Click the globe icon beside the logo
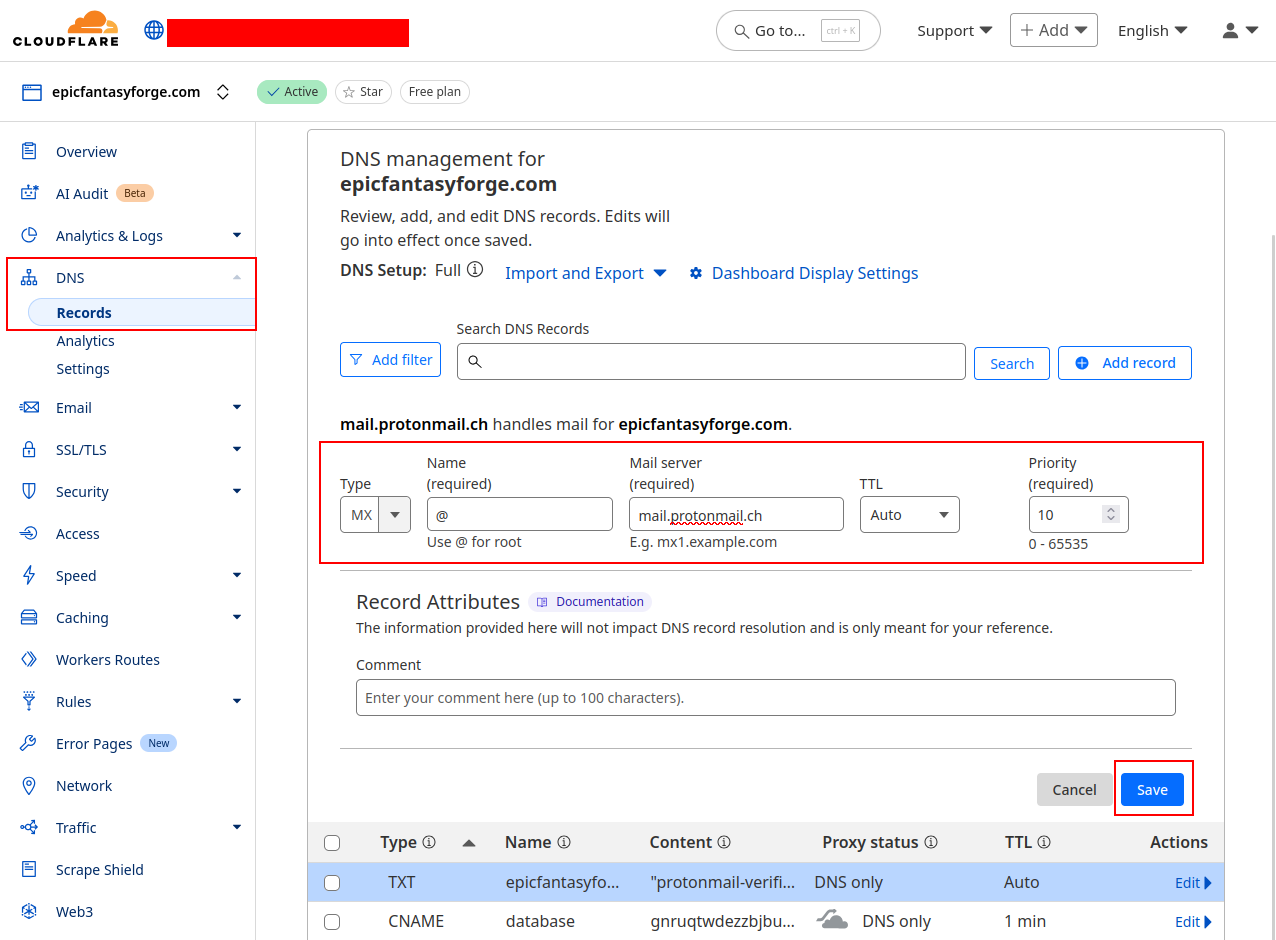 click(154, 30)
